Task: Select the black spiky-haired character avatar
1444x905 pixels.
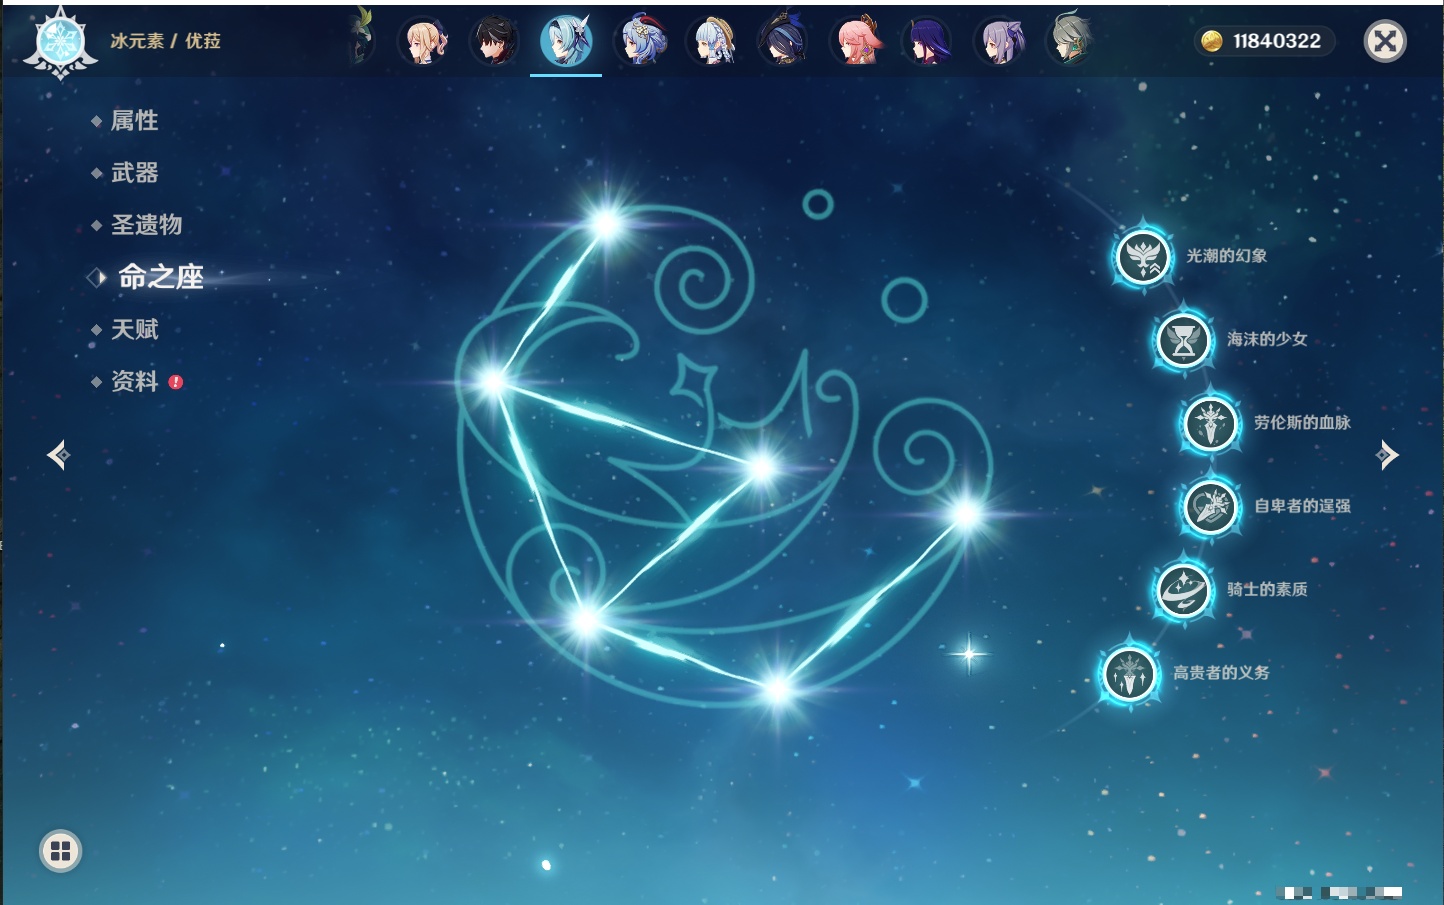Action: (x=495, y=41)
